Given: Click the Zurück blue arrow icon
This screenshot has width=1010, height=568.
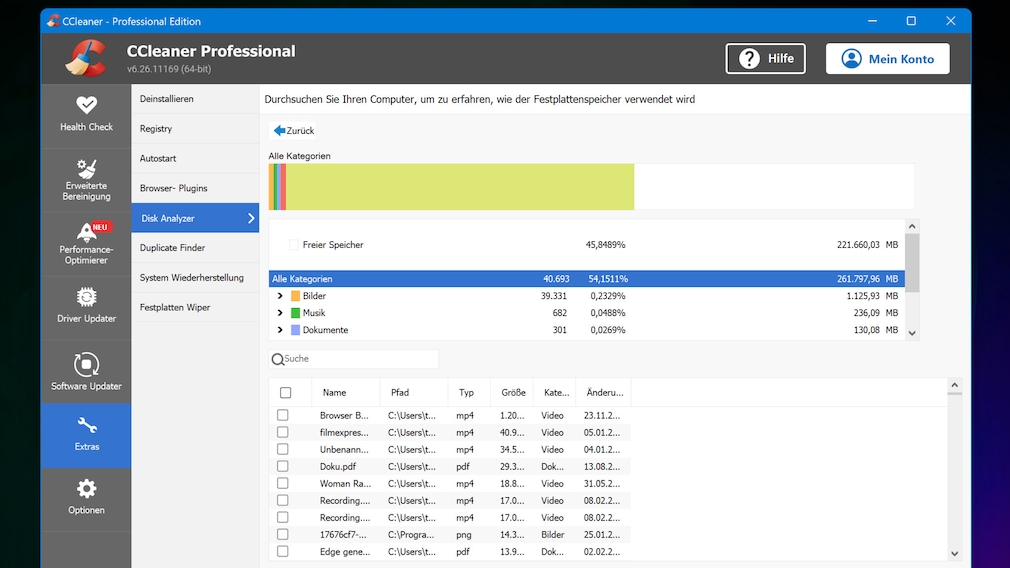Looking at the screenshot, I should [279, 131].
